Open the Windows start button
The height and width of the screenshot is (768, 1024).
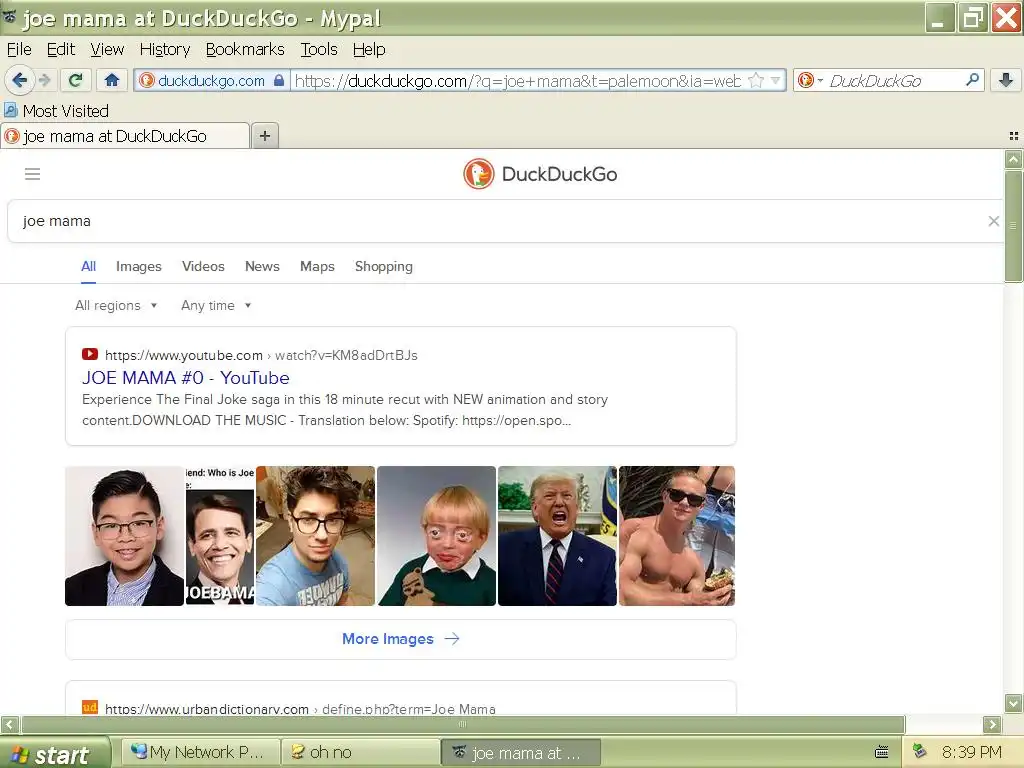(55, 753)
